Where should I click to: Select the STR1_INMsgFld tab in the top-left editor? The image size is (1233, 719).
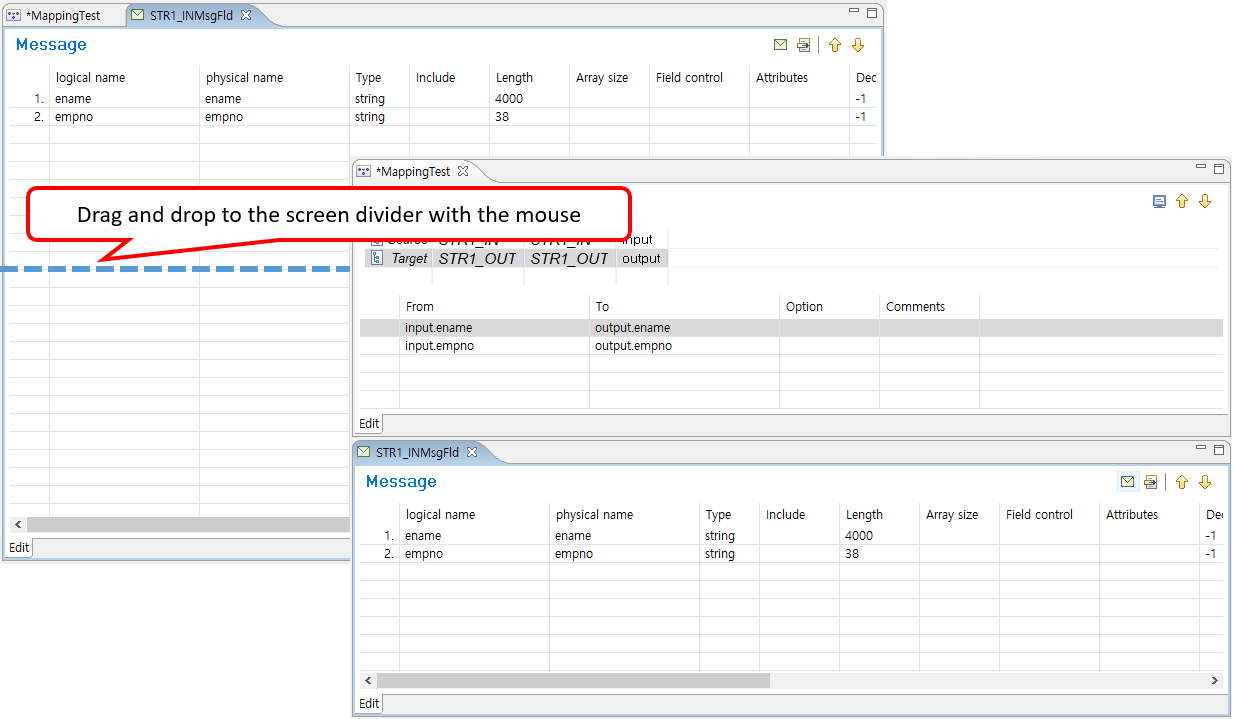coord(192,15)
